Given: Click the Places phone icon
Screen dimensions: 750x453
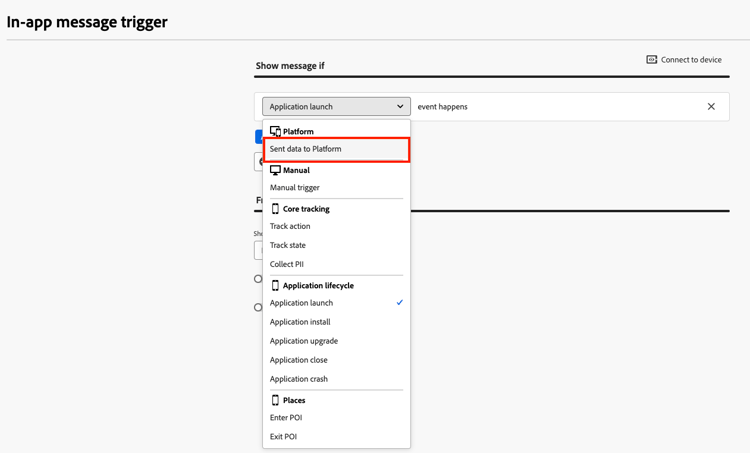Looking at the screenshot, I should (x=275, y=400).
